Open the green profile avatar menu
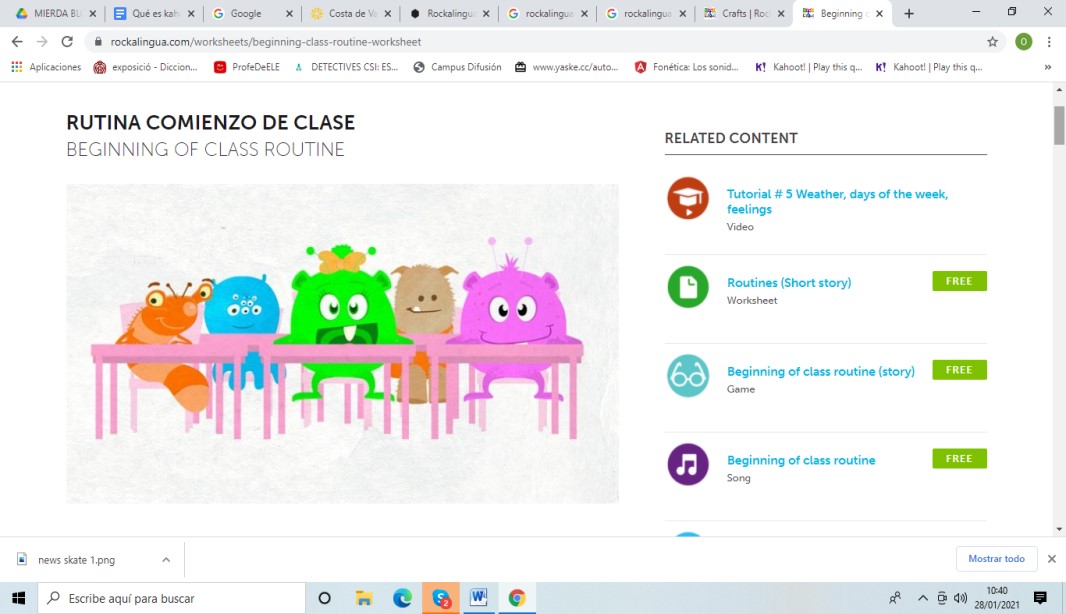The image size is (1066, 614). point(1023,41)
